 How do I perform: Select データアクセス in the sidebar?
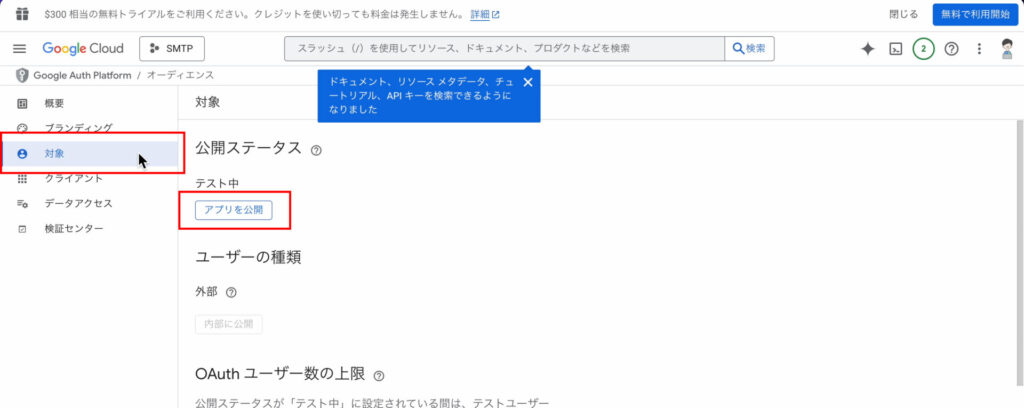pos(89,203)
